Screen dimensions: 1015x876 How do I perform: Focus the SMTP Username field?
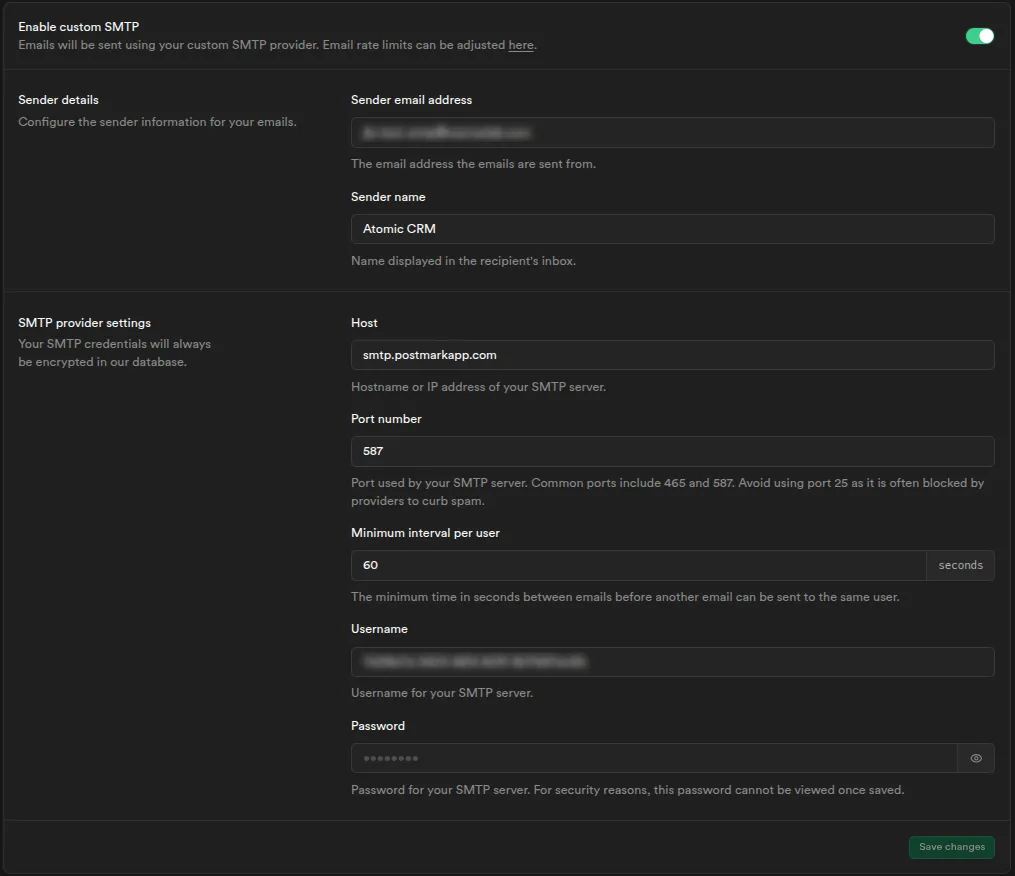672,661
